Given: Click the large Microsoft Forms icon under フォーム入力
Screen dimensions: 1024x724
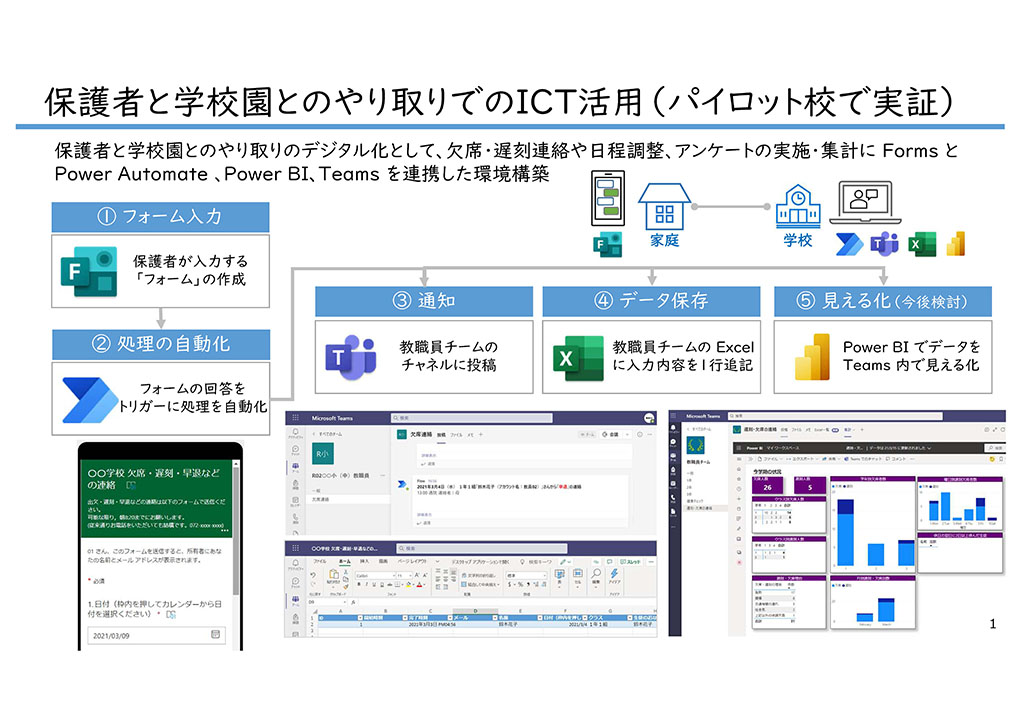Looking at the screenshot, I should coord(89,271).
